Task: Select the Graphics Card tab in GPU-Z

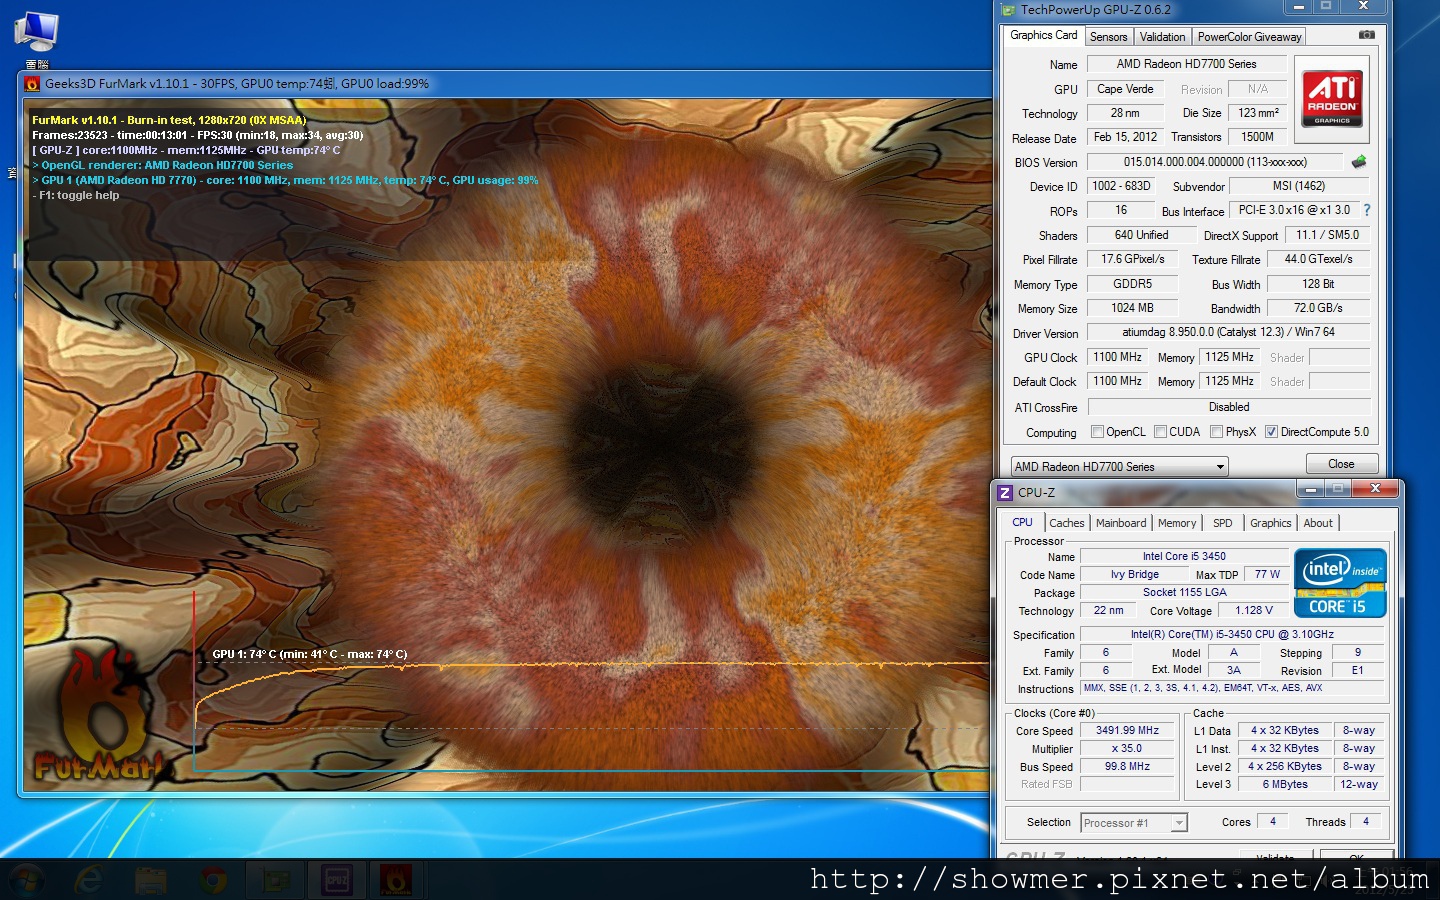Action: 1044,35
